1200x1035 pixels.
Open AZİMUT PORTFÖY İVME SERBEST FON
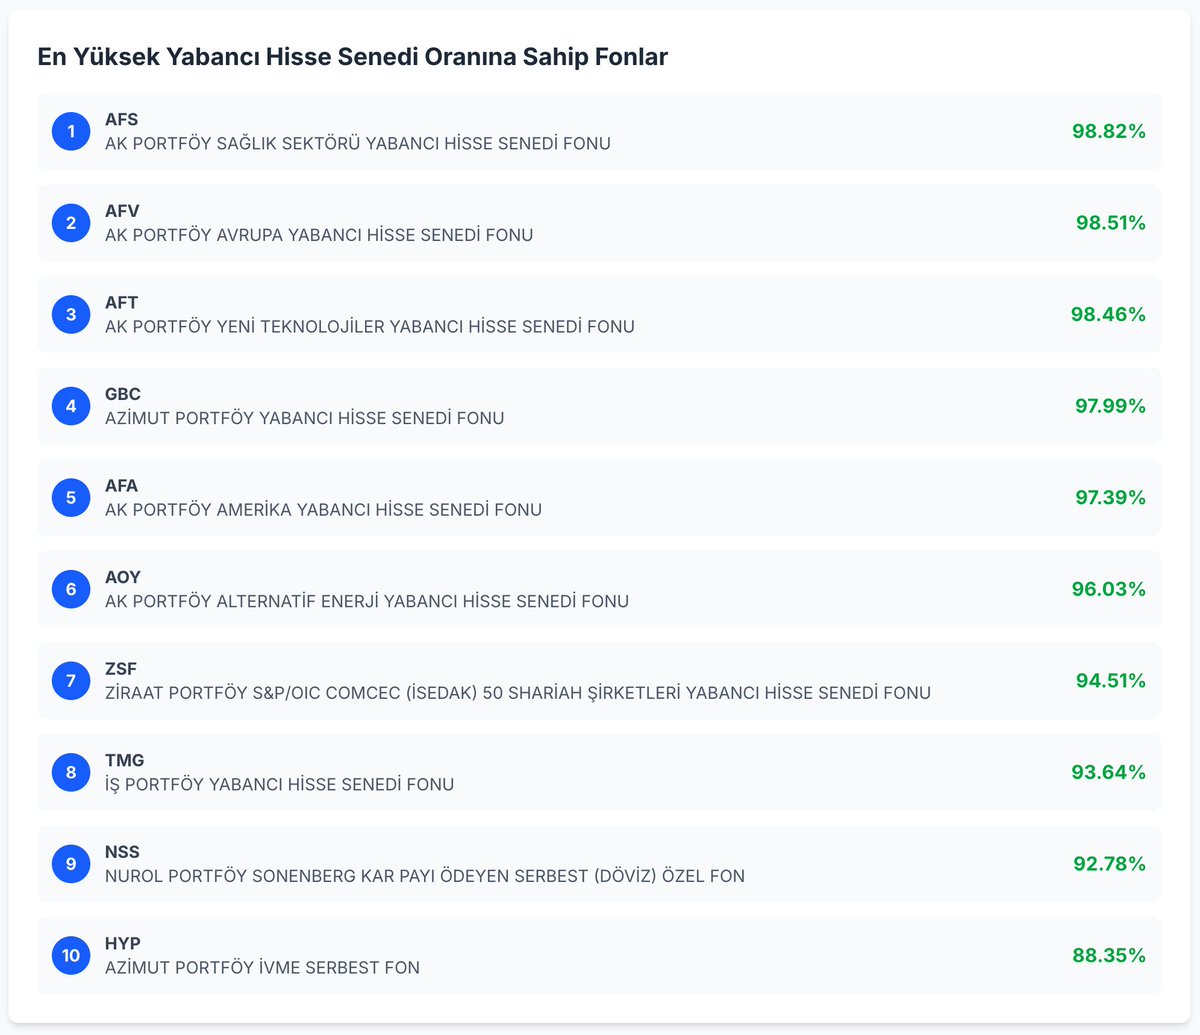point(262,967)
